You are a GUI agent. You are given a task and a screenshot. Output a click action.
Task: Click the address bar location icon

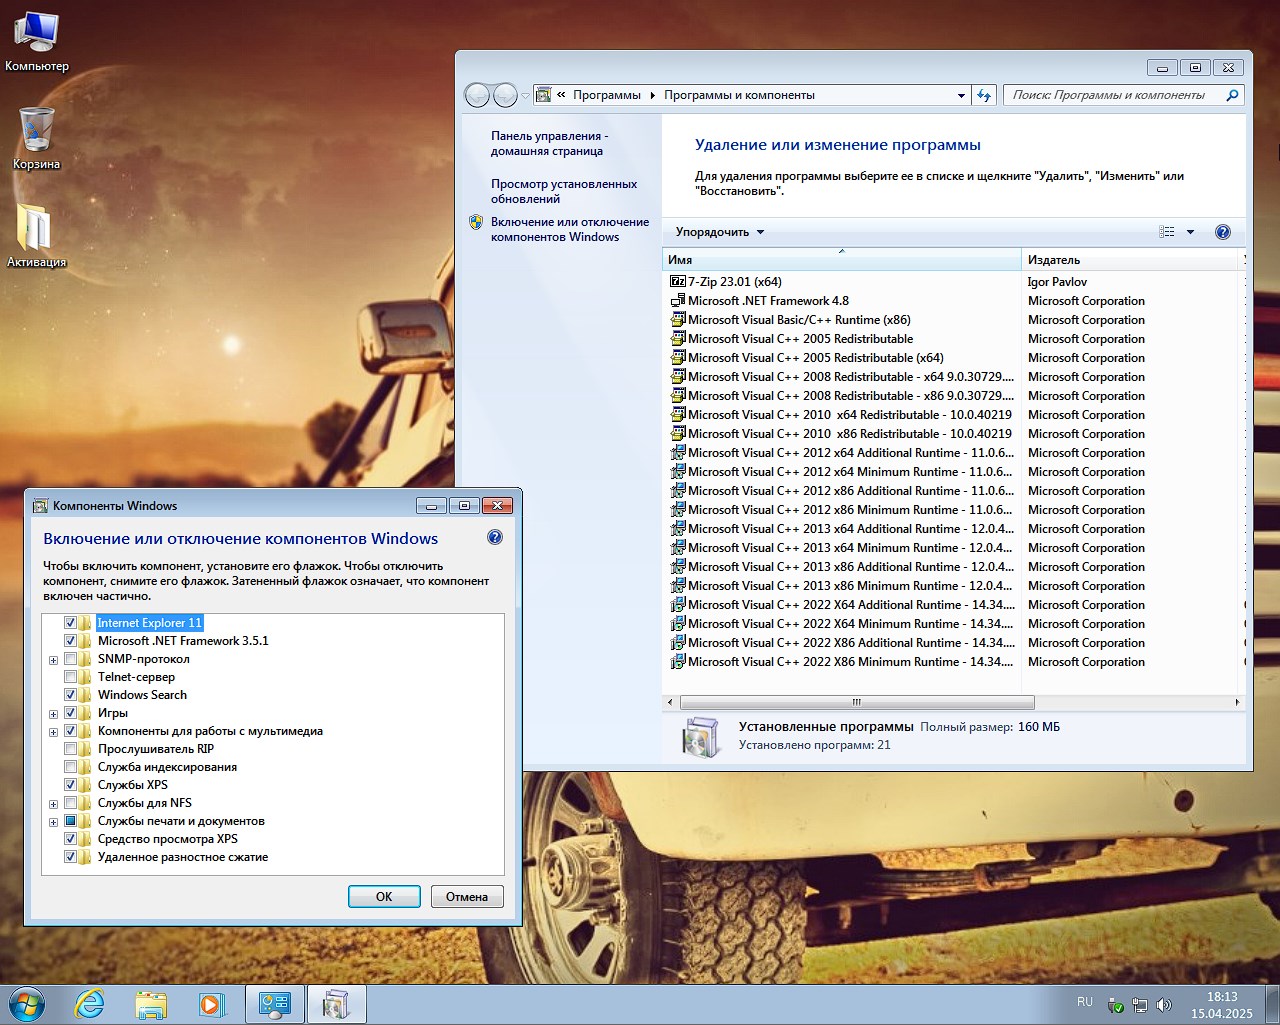[x=544, y=95]
